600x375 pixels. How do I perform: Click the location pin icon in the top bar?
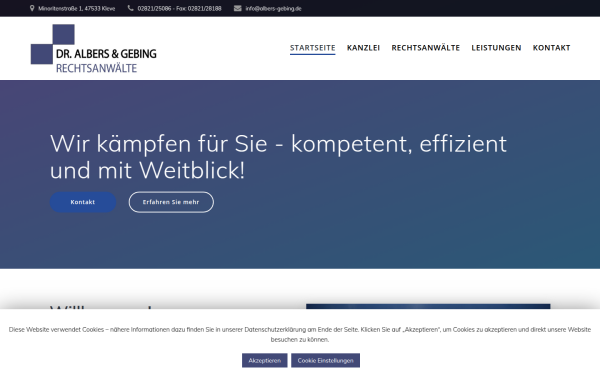pyautogui.click(x=32, y=8)
